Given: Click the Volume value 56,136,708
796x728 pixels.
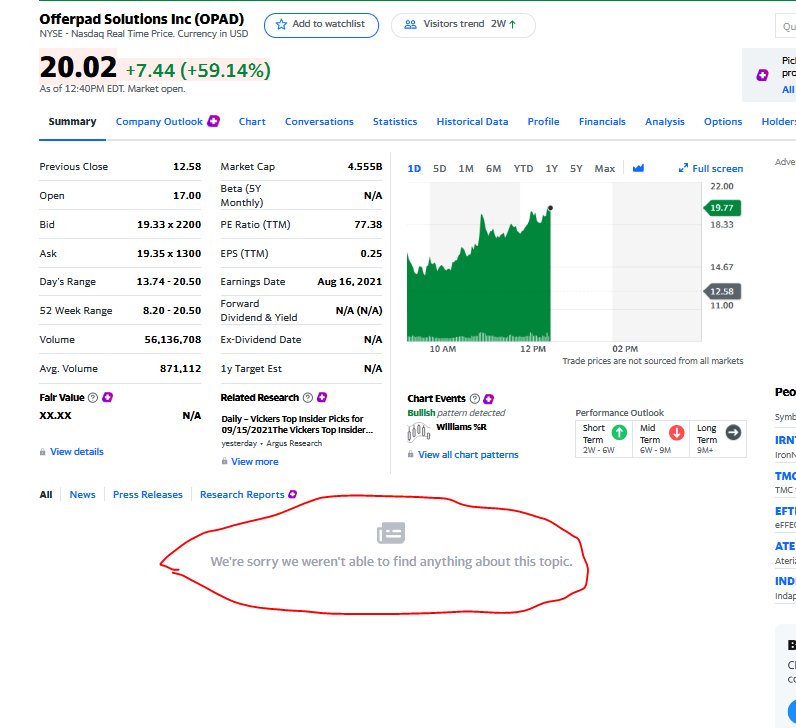Looking at the screenshot, I should coord(173,339).
